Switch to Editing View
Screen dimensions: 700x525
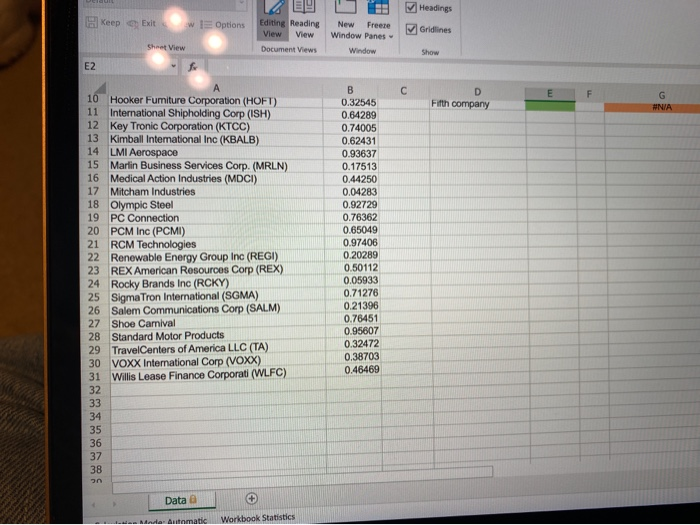(x=272, y=21)
